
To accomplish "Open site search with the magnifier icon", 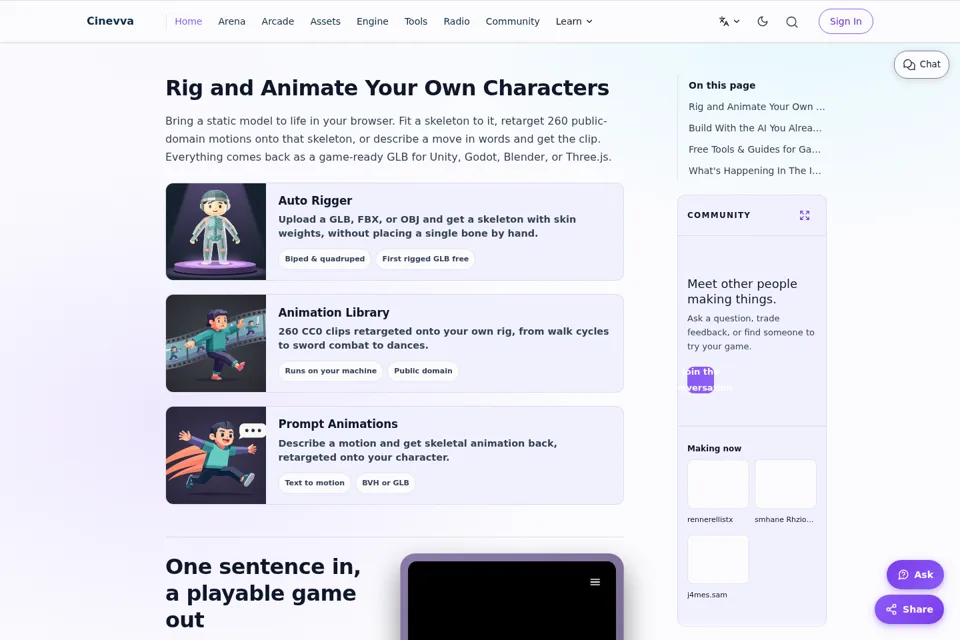I will [x=792, y=22].
